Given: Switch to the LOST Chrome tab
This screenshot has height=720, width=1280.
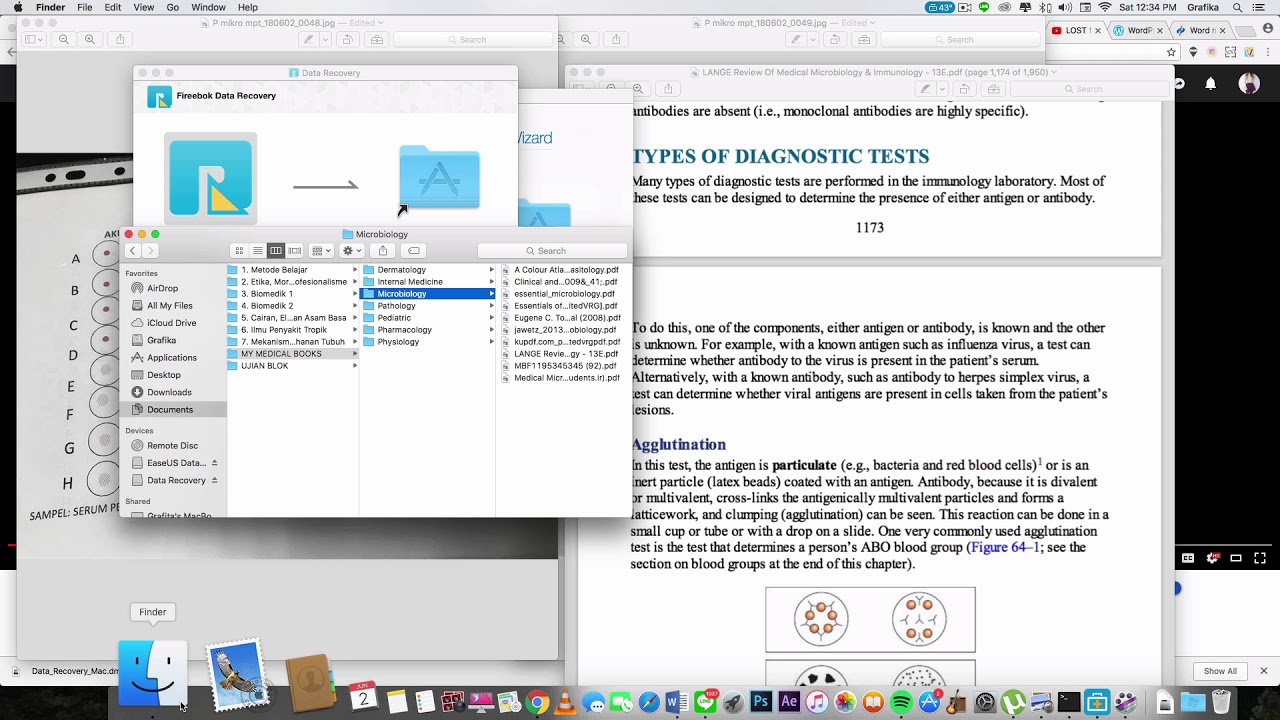Looking at the screenshot, I should point(1076,30).
